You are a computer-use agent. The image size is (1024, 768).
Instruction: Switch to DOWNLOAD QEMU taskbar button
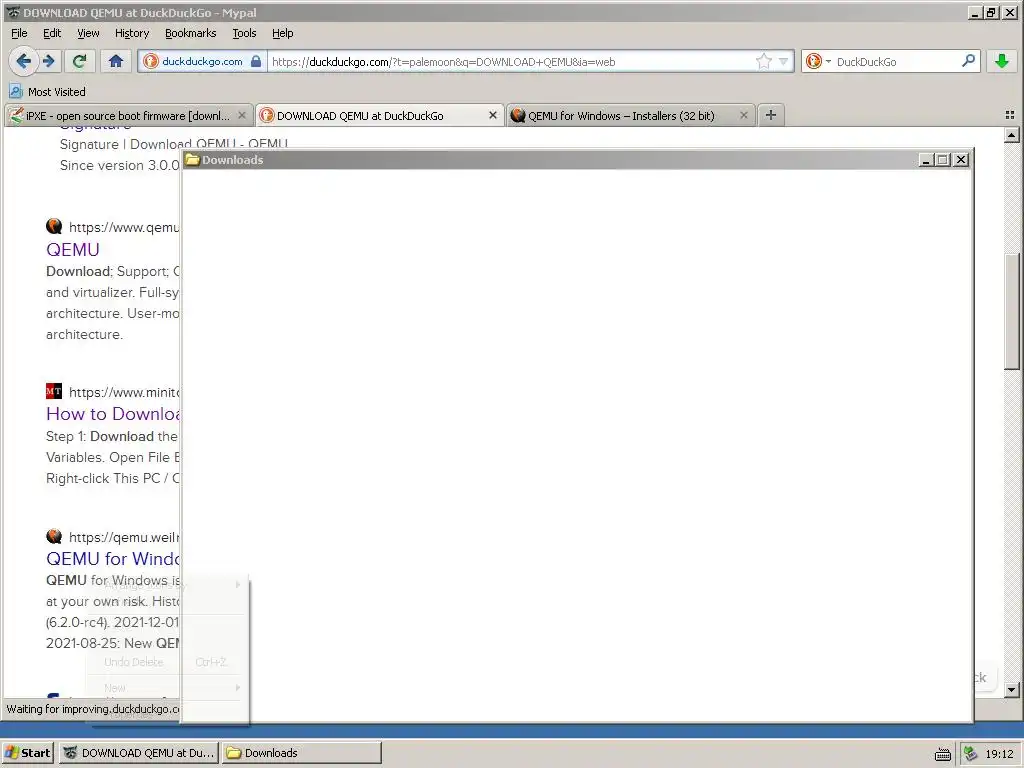click(139, 753)
